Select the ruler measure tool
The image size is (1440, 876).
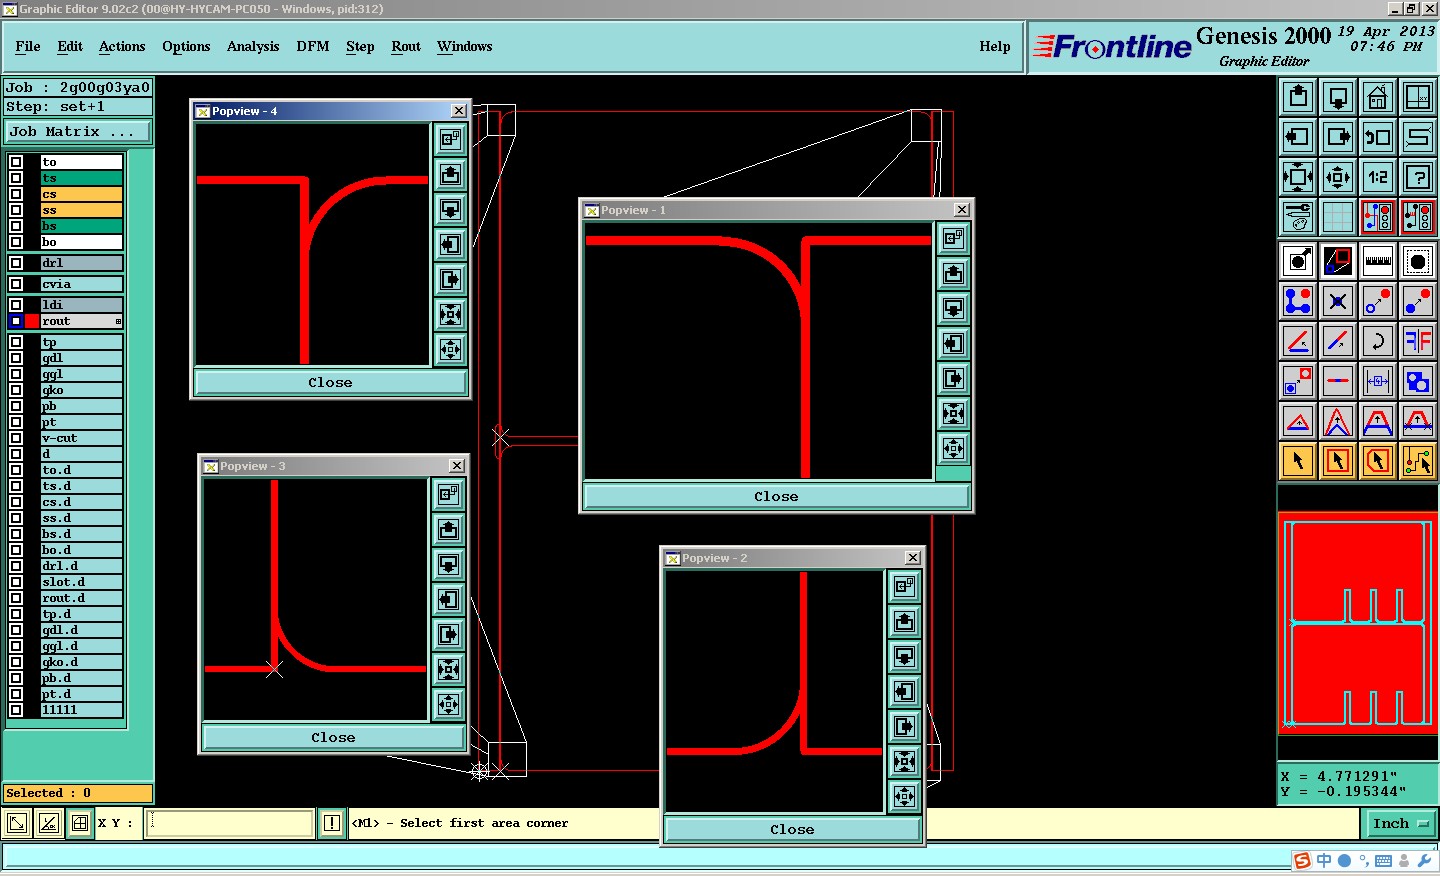coord(1378,261)
